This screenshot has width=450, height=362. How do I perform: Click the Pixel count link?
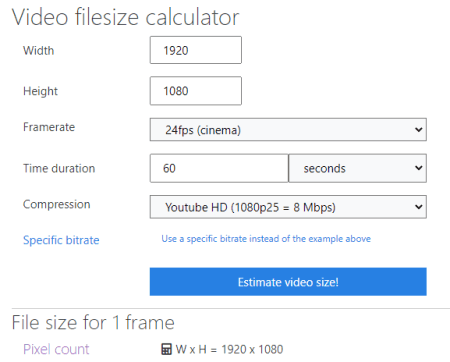(56, 349)
